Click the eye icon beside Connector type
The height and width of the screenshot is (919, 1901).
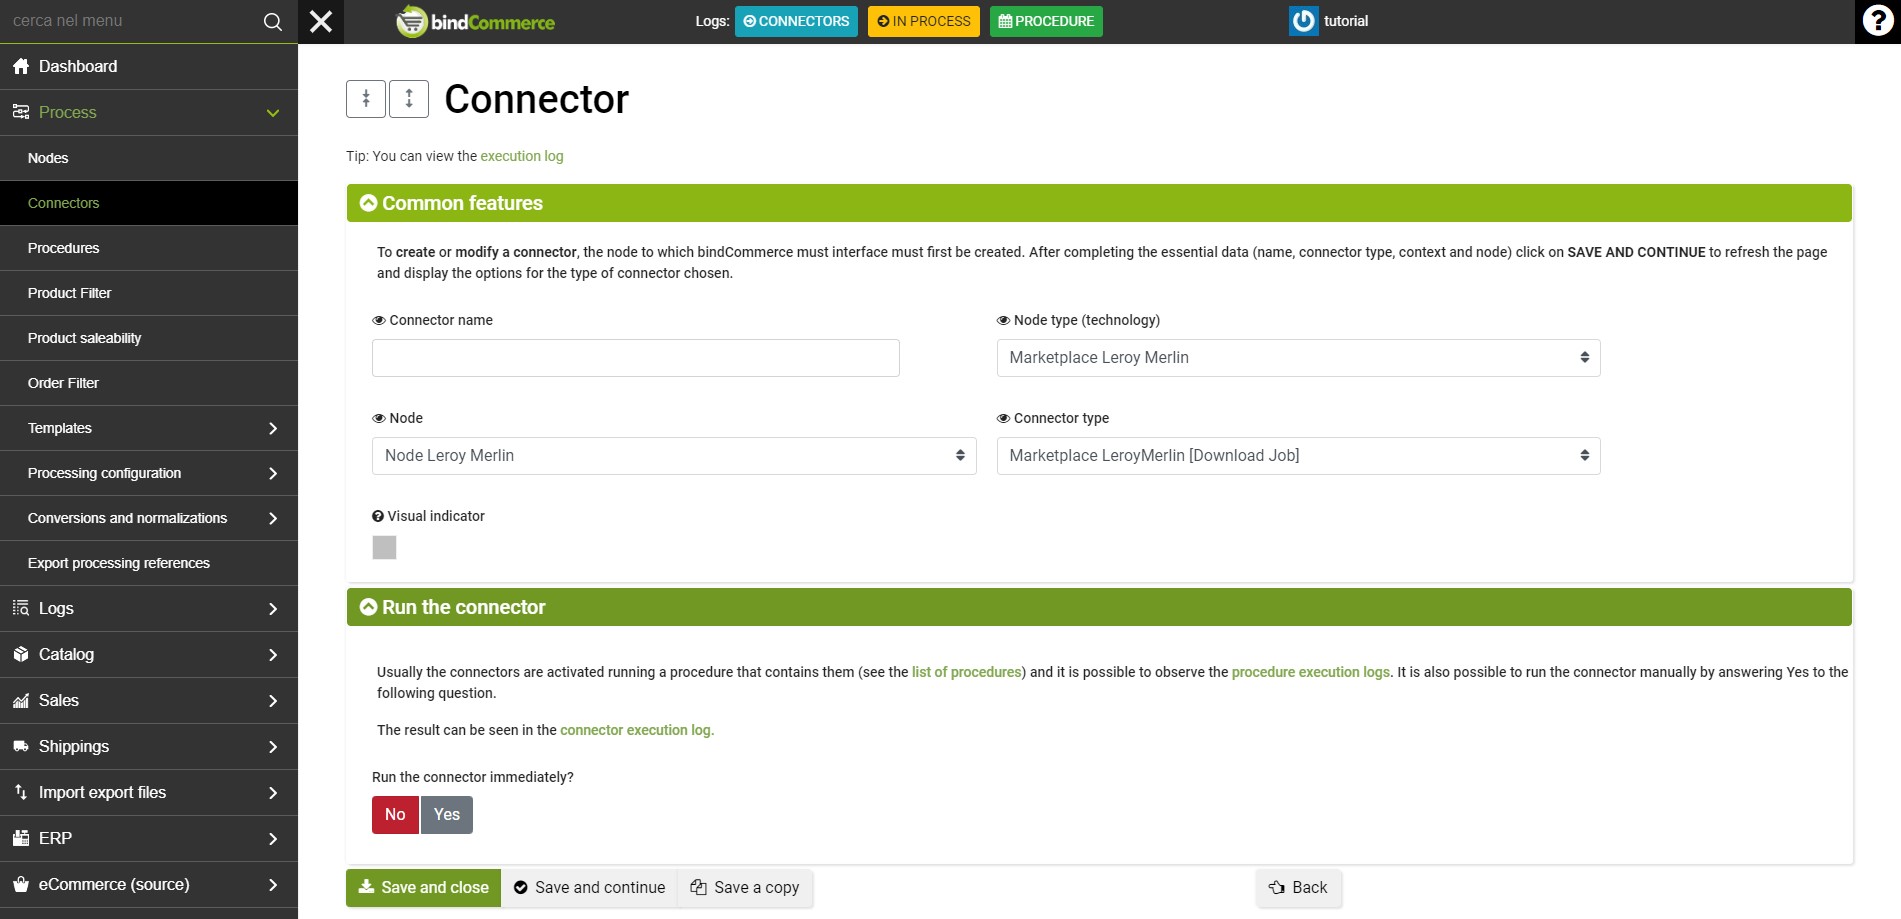[1003, 419]
